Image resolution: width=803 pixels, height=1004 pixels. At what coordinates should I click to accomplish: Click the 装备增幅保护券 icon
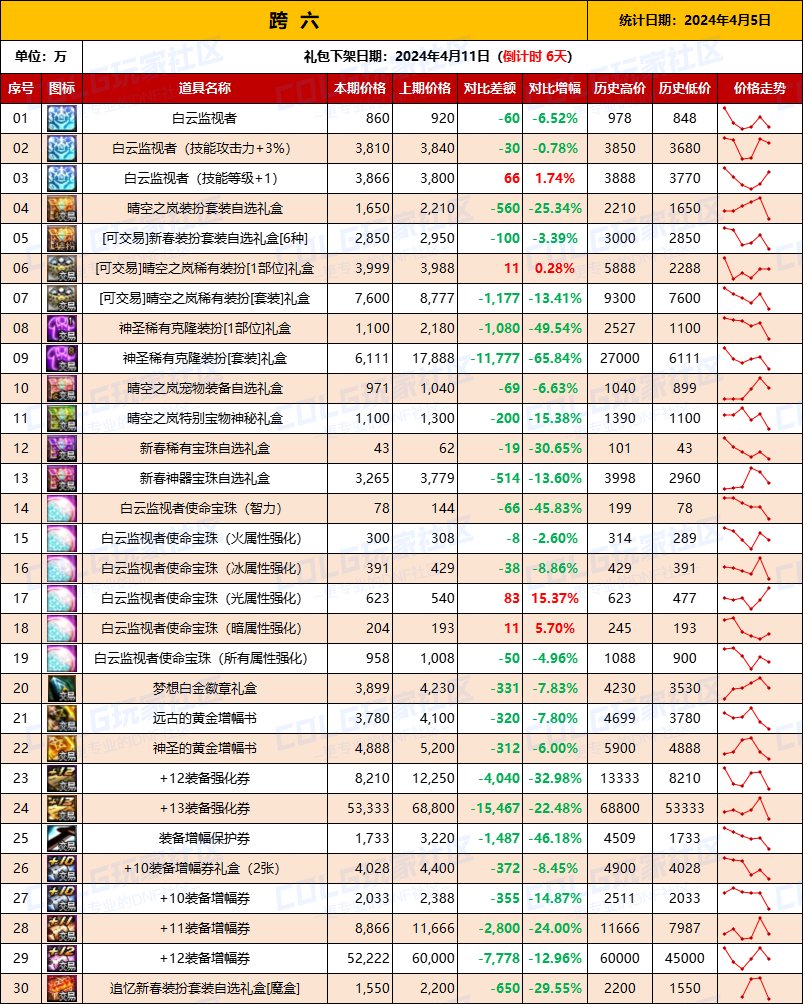(x=62, y=838)
